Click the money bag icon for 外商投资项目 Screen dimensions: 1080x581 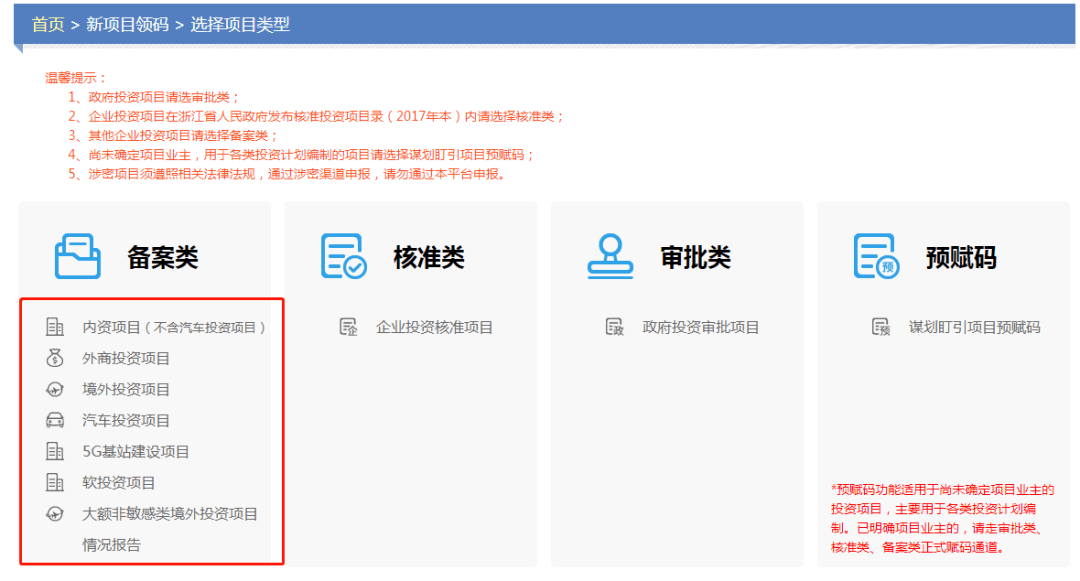(55, 358)
